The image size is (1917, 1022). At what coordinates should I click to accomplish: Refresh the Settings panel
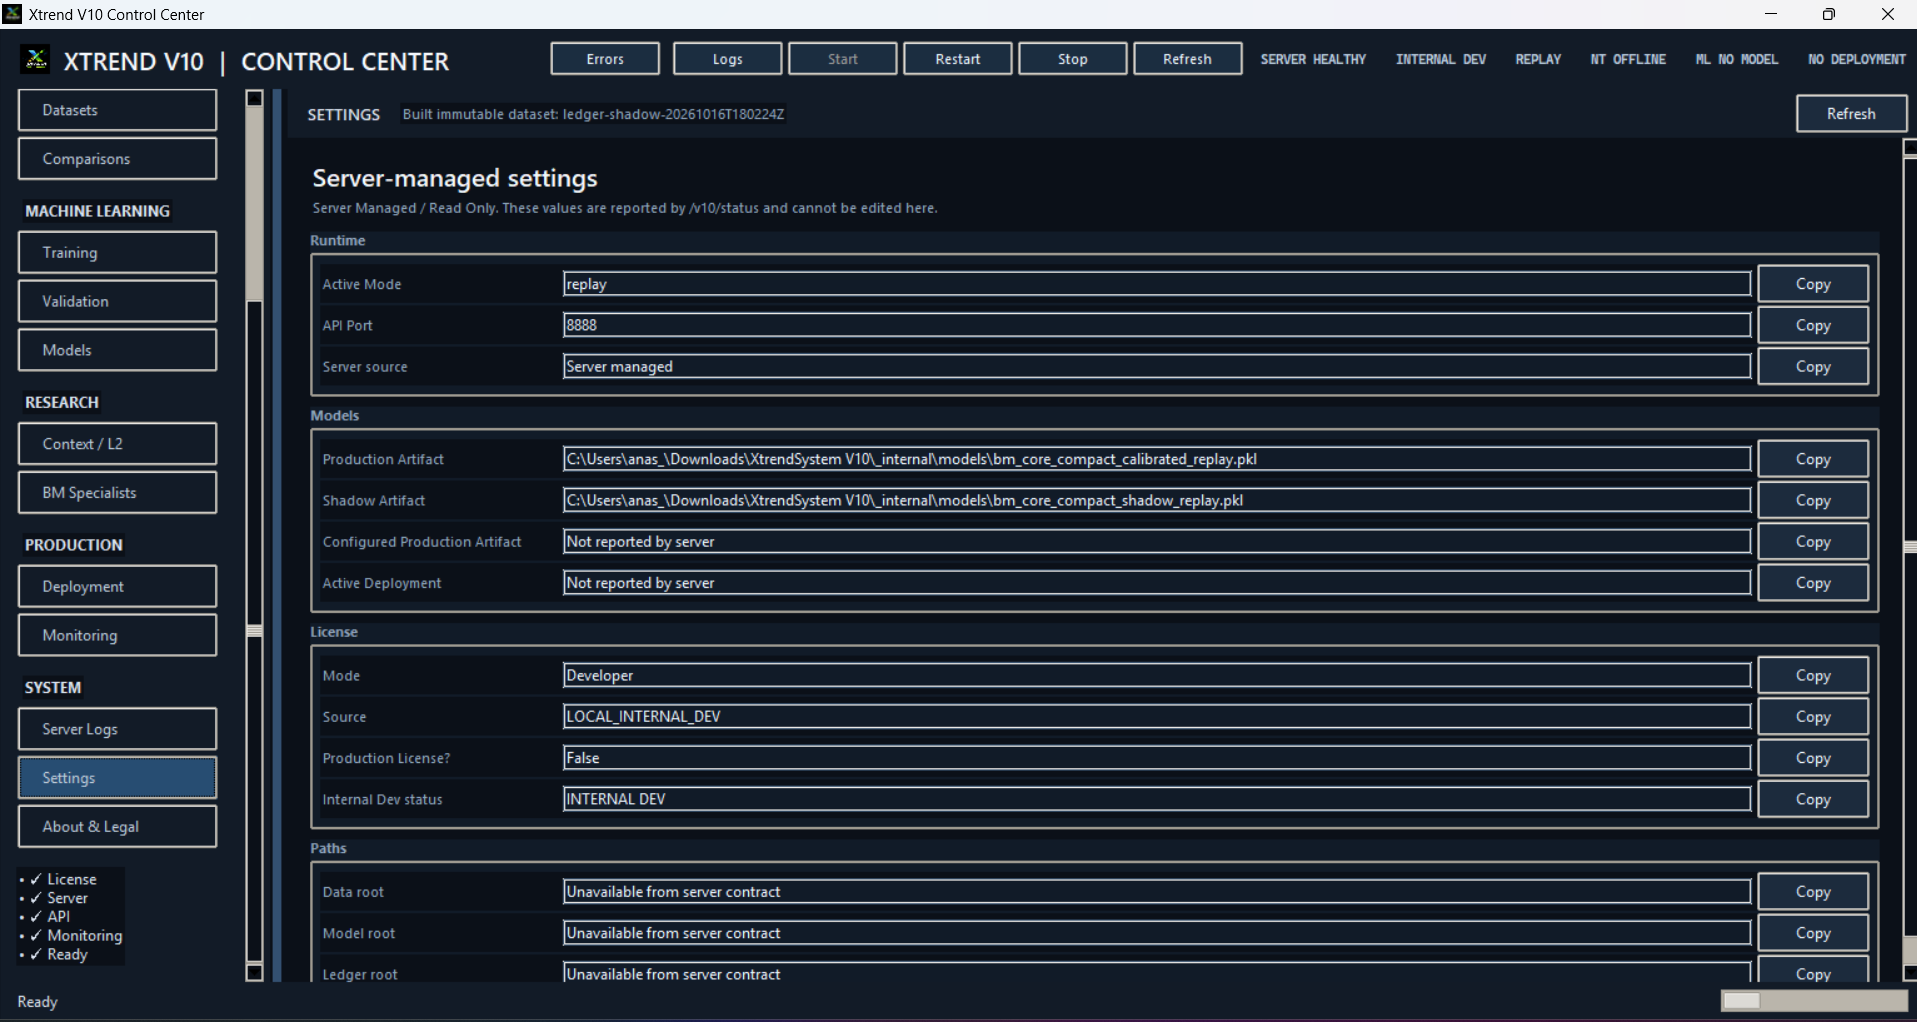(1851, 114)
